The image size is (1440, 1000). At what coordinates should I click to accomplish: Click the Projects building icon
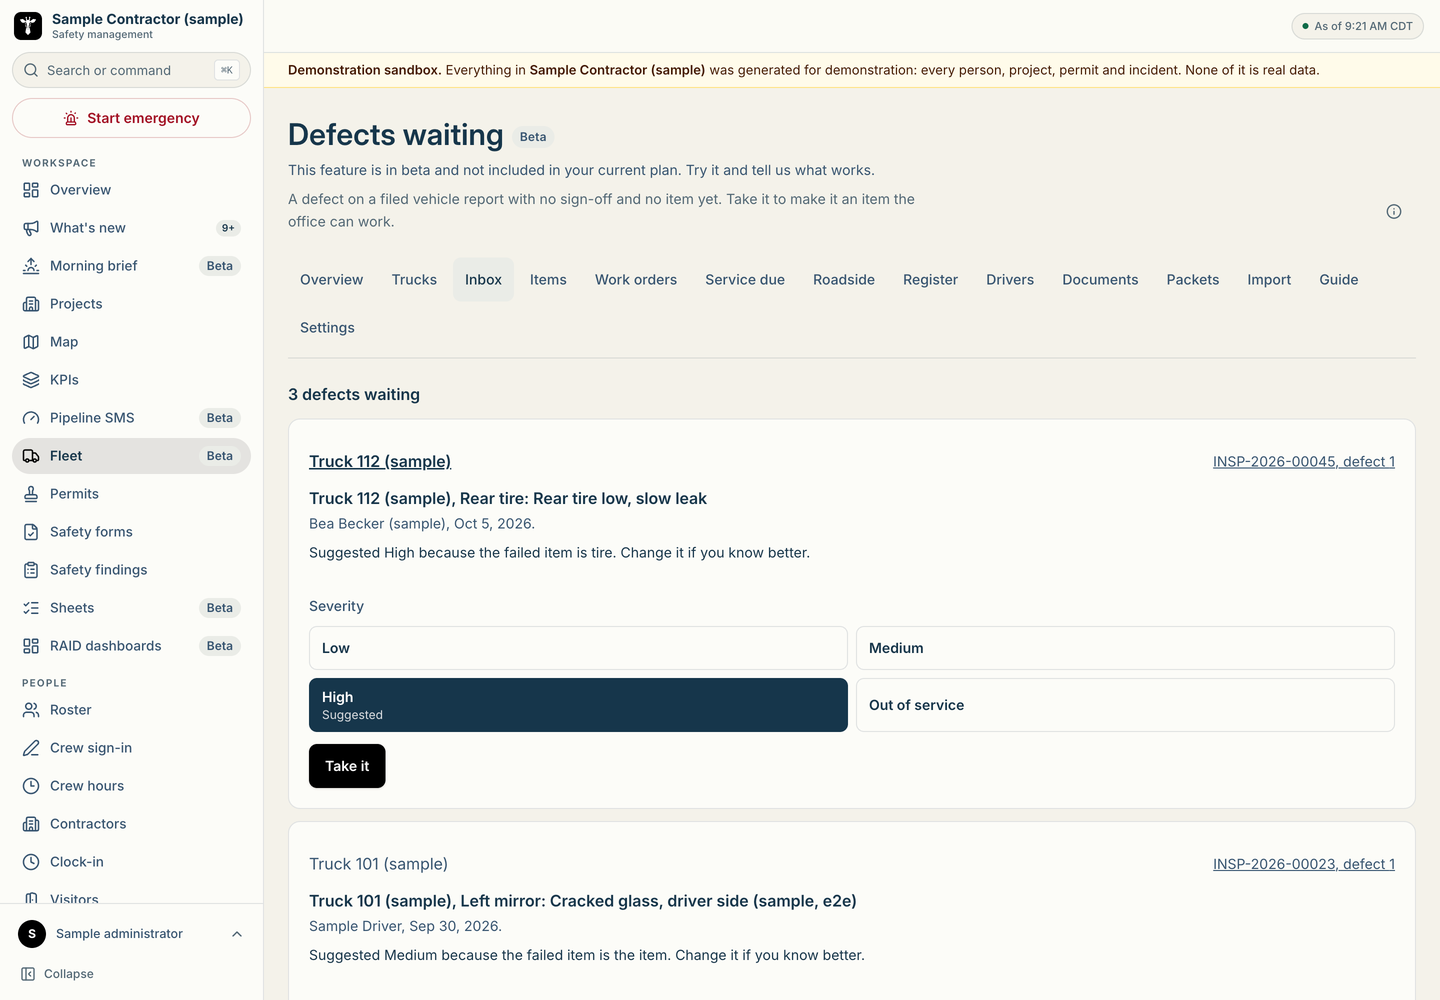31,304
